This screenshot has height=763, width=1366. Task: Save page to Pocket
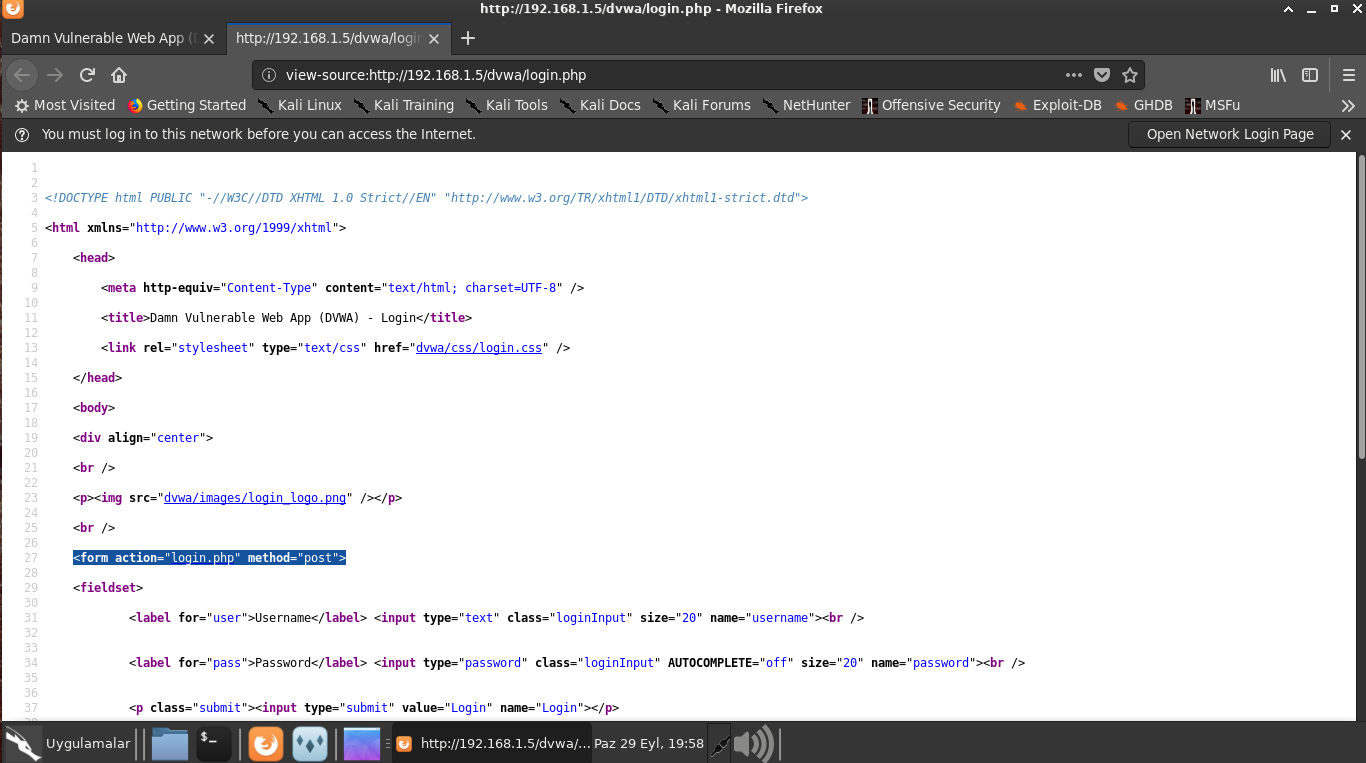[1101, 75]
